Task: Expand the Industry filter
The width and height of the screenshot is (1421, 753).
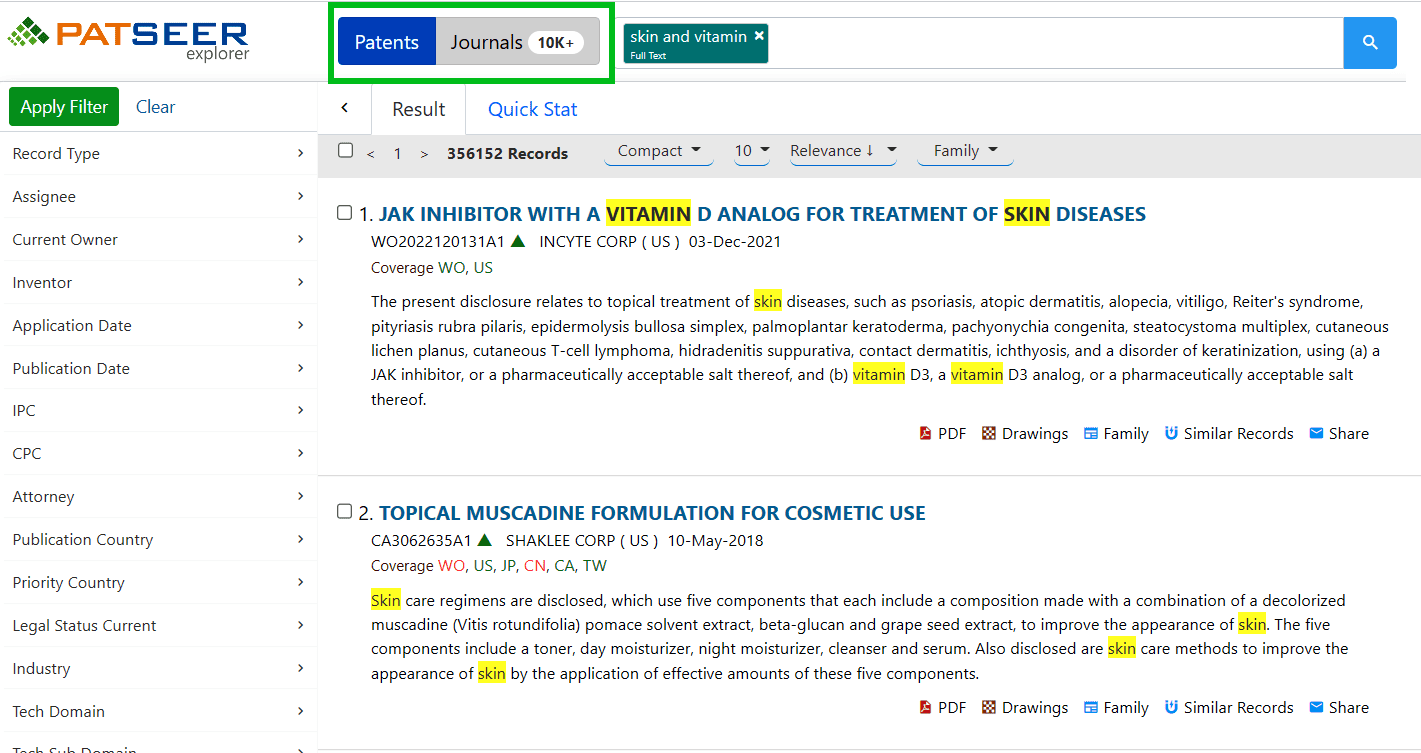Action: 158,669
